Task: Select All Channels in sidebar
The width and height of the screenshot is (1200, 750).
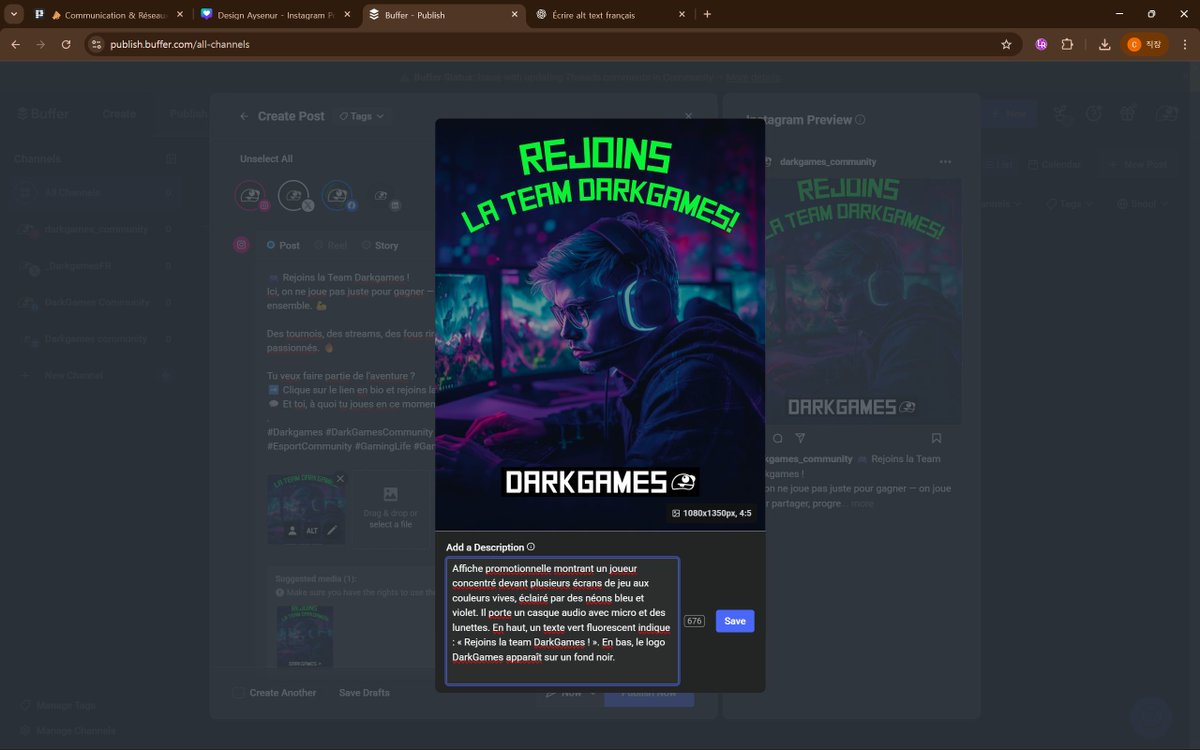Action: pos(94,192)
